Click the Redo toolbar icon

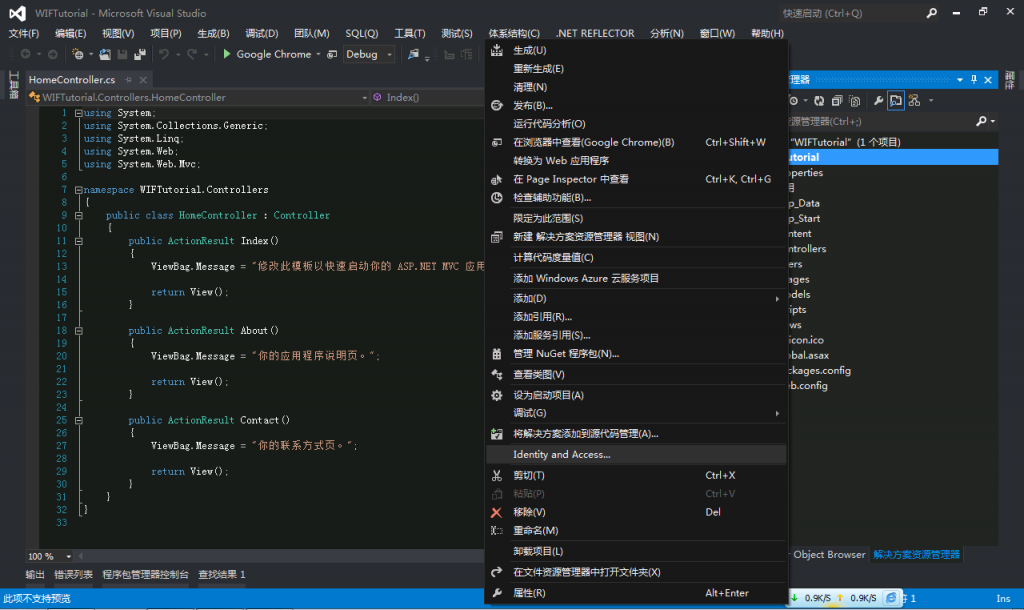(x=192, y=54)
